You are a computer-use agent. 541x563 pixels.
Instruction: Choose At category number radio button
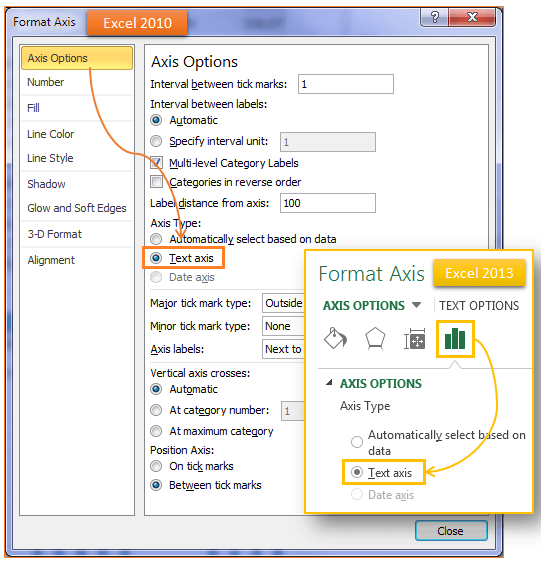point(156,410)
